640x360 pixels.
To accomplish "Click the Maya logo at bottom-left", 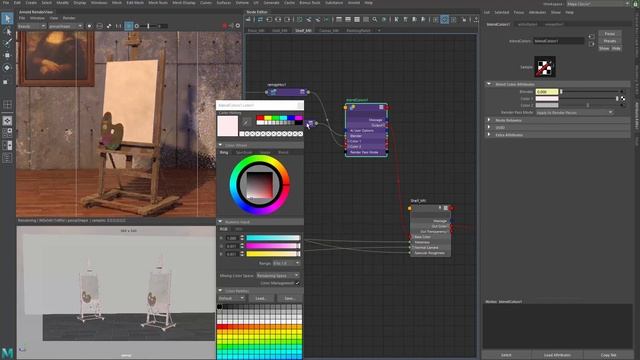I will 7,353.
